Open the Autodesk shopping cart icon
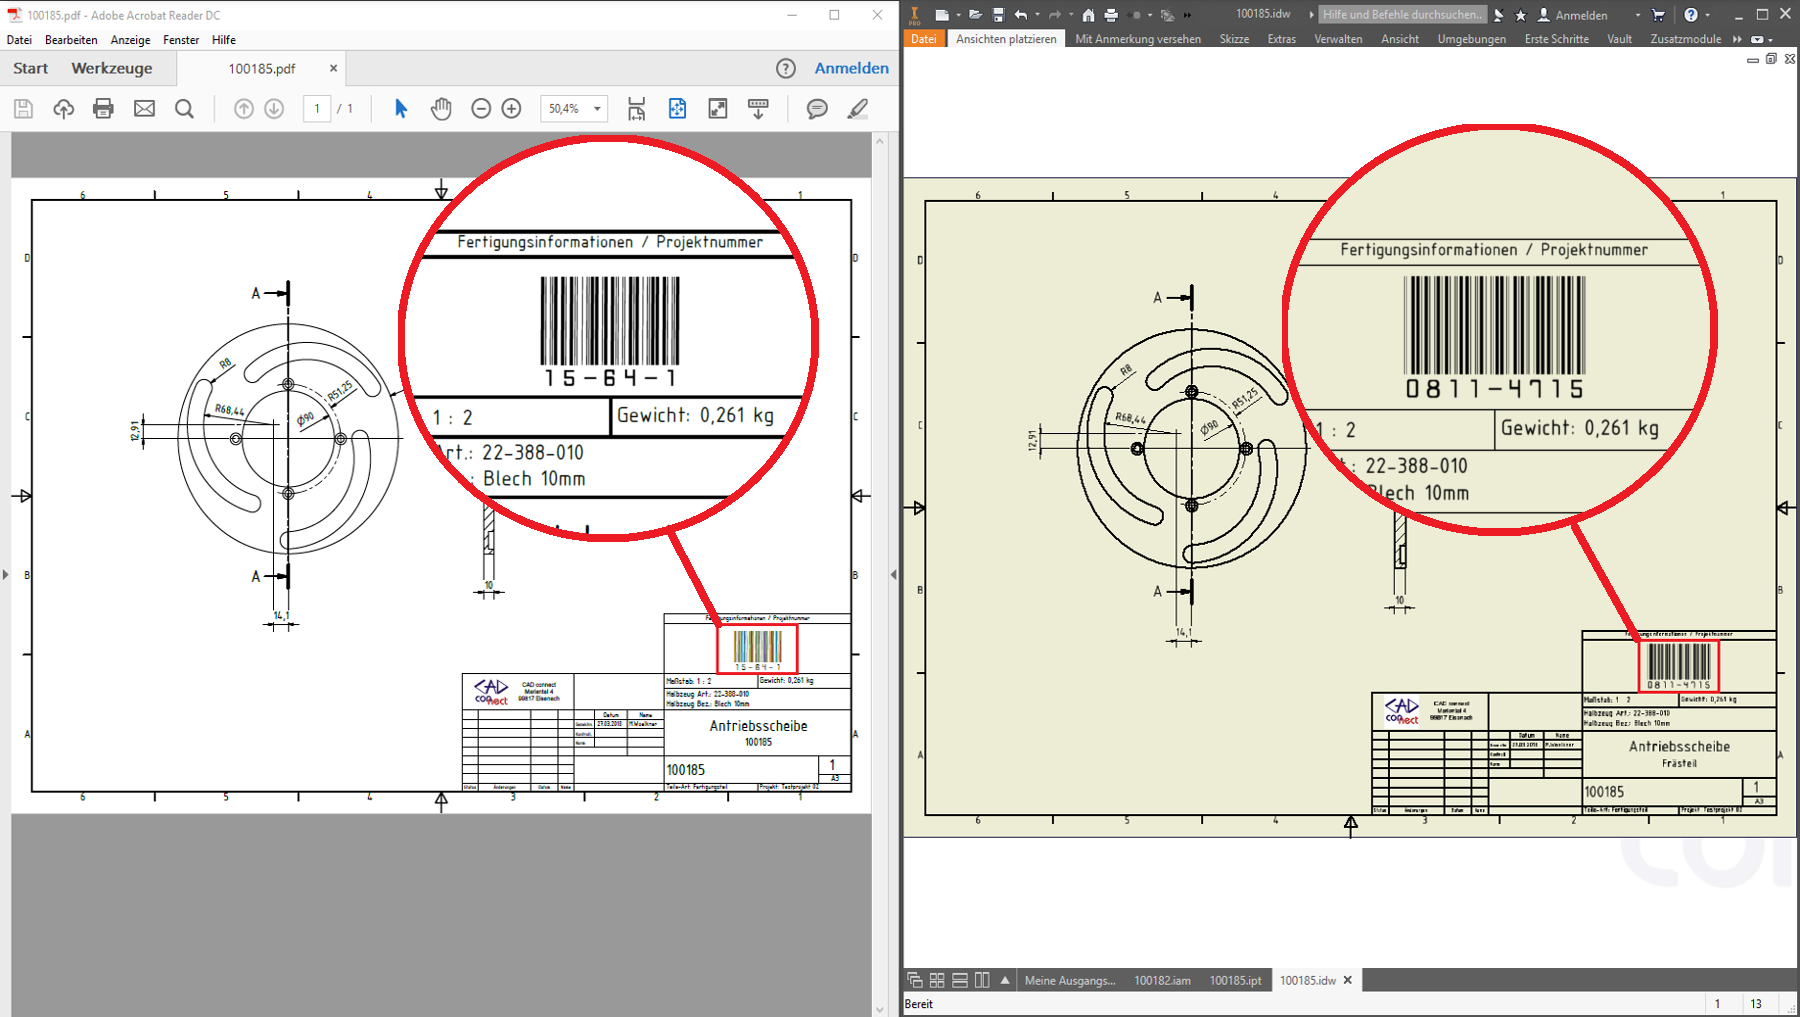Screen dimensions: 1800x1017 coord(1658,15)
